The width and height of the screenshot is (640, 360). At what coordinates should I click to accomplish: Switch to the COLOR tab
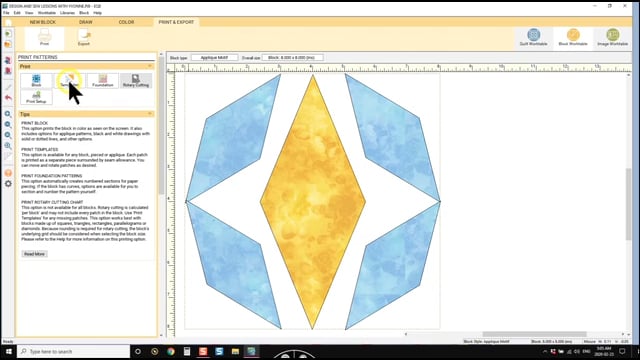click(x=126, y=22)
